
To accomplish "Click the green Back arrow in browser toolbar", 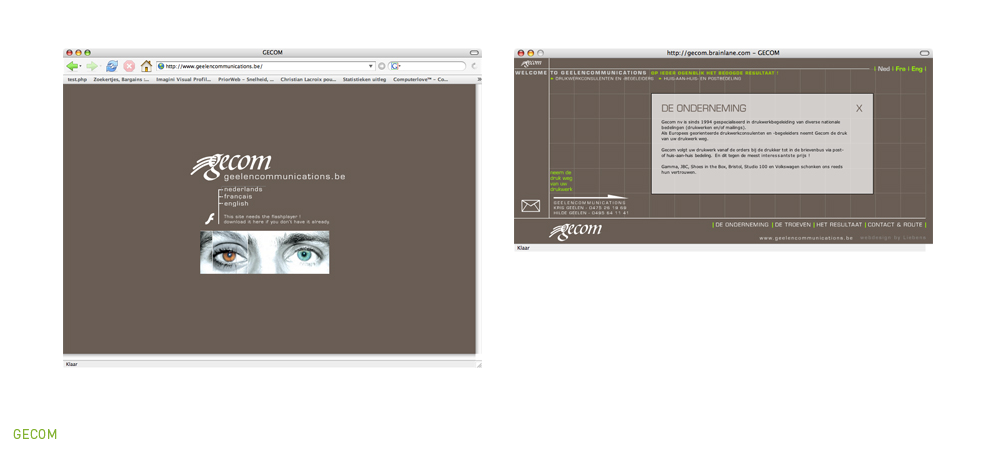I will 71,66.
